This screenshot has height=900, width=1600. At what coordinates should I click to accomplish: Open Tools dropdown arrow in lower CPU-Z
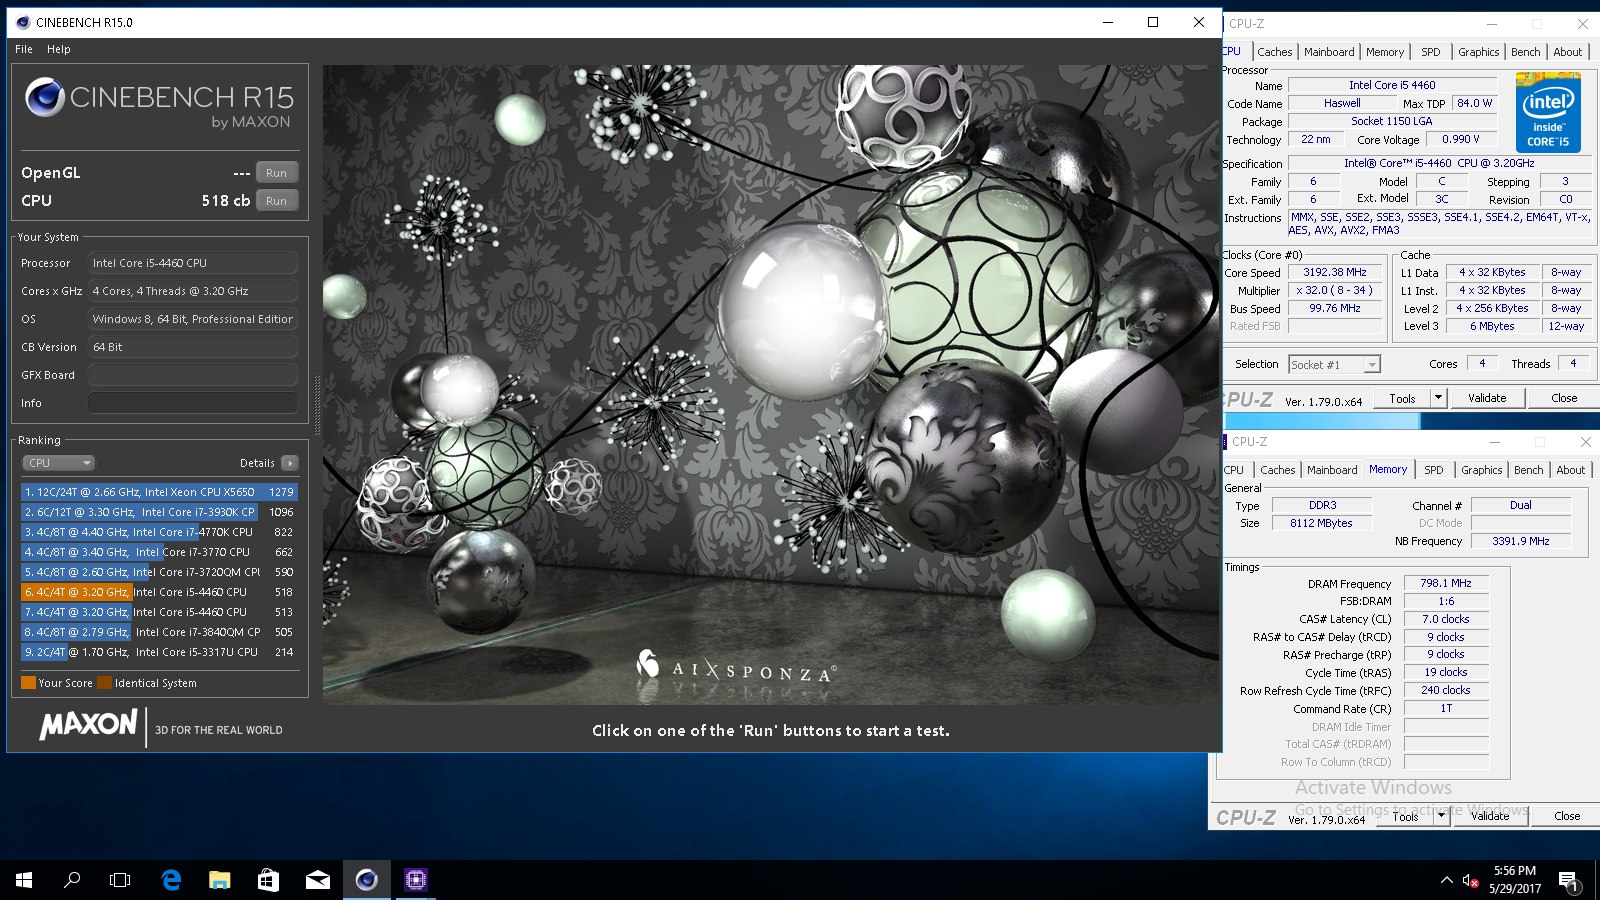1442,816
